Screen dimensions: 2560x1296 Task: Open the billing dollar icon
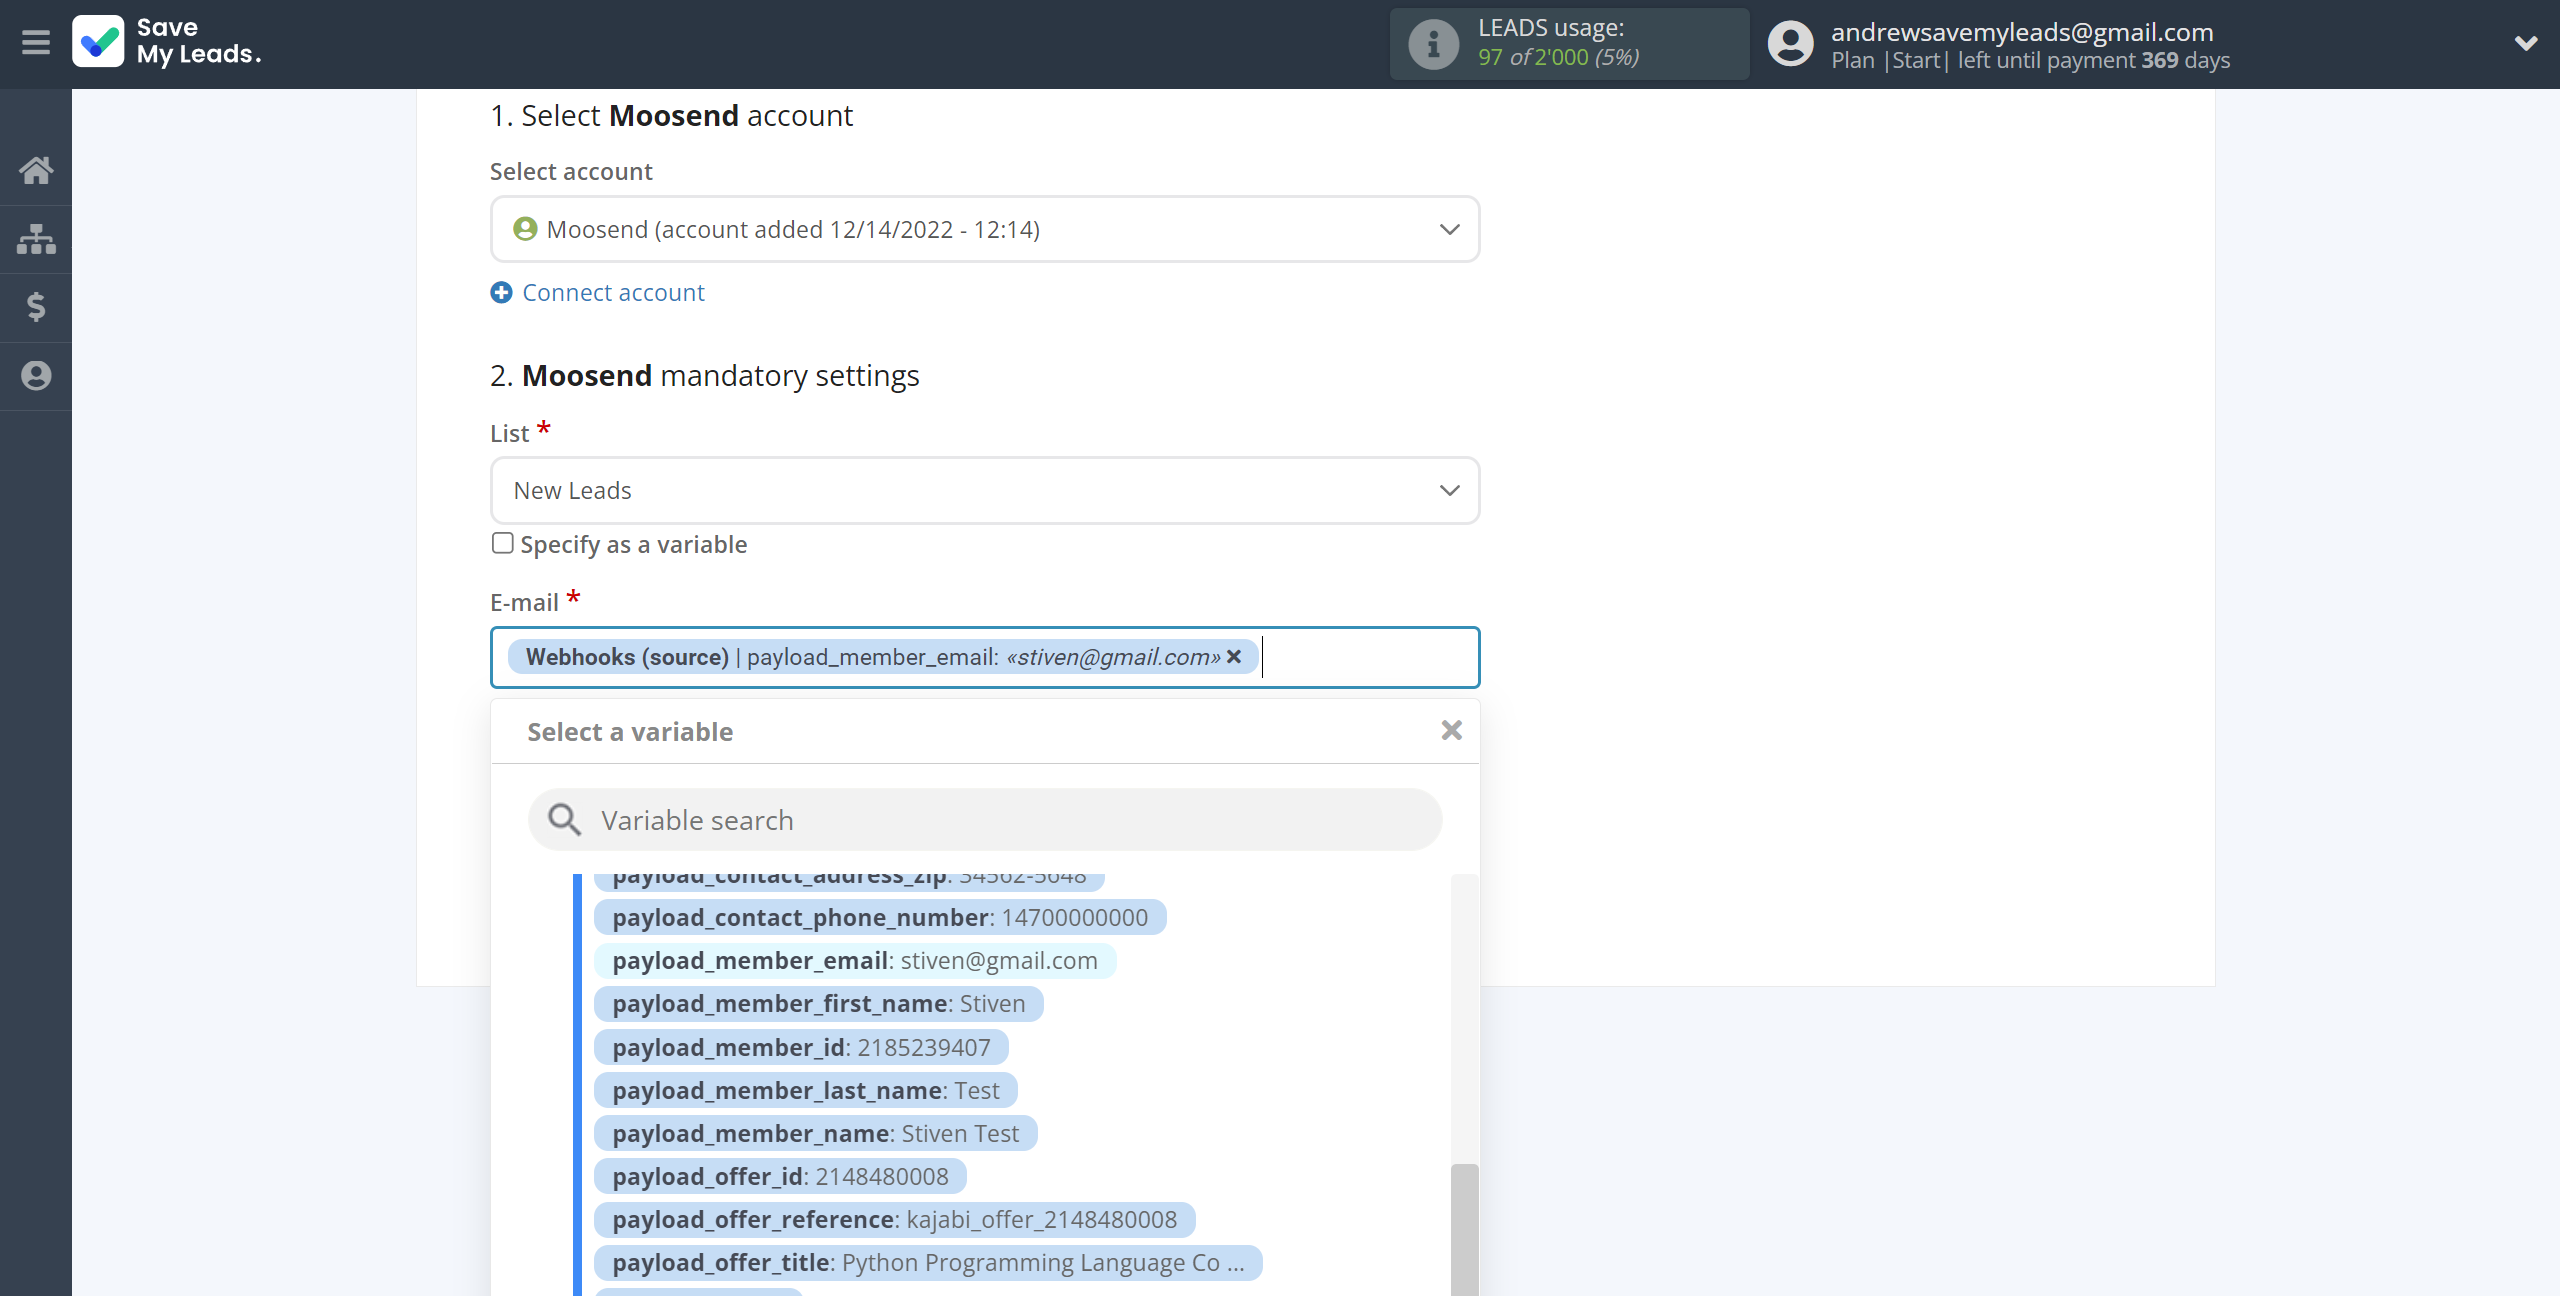click(x=36, y=307)
